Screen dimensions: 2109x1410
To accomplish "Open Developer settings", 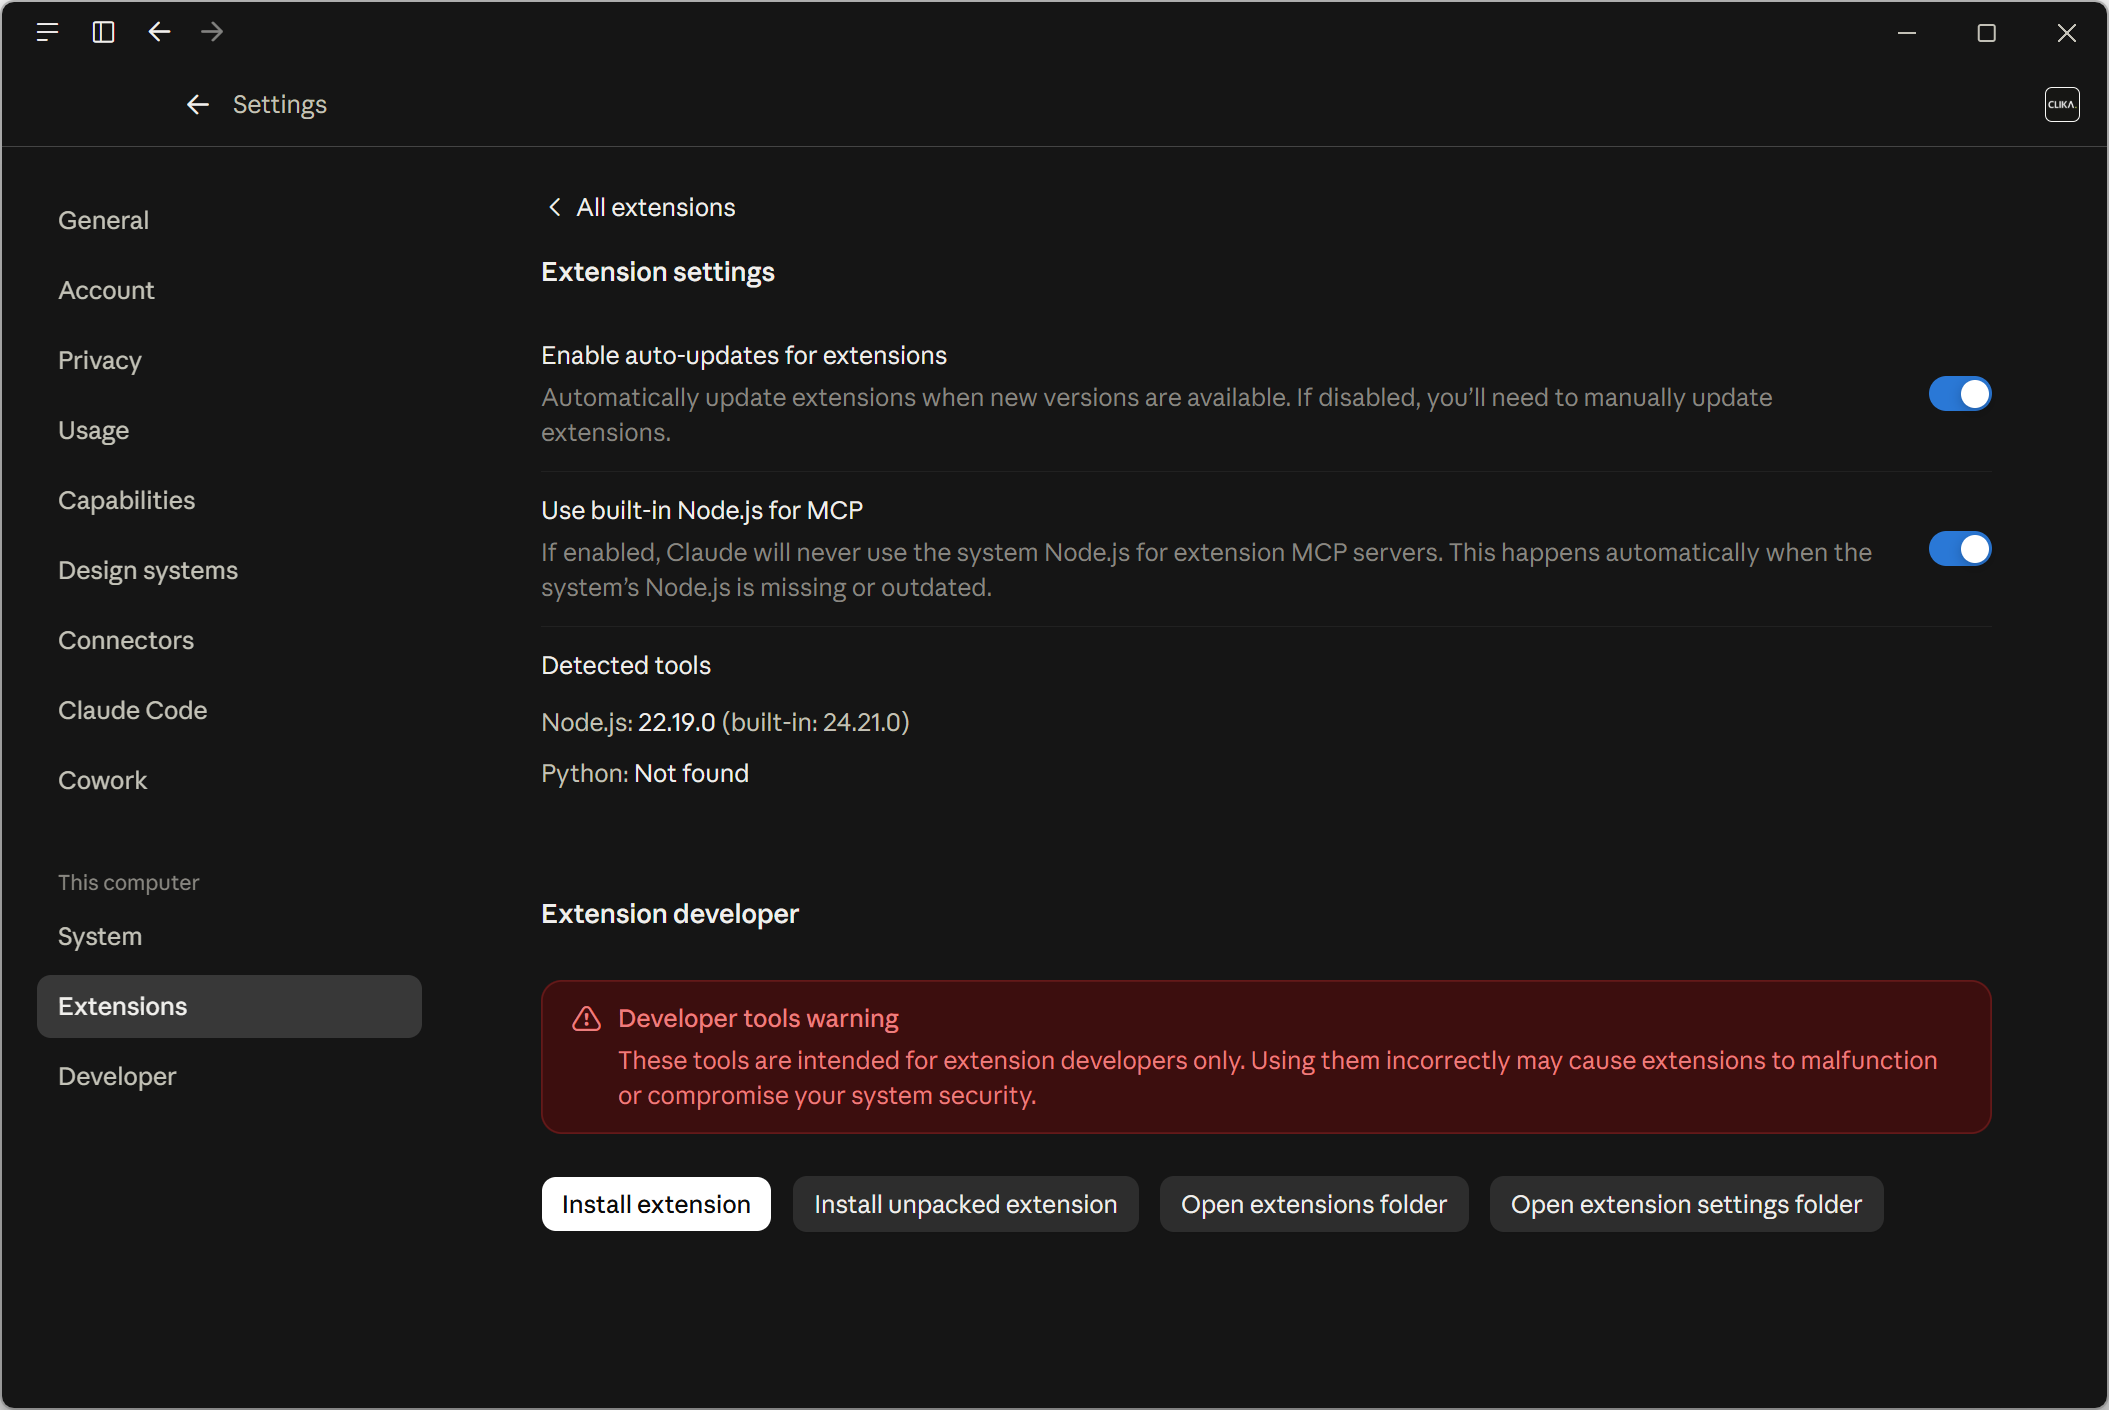I will [229, 1076].
